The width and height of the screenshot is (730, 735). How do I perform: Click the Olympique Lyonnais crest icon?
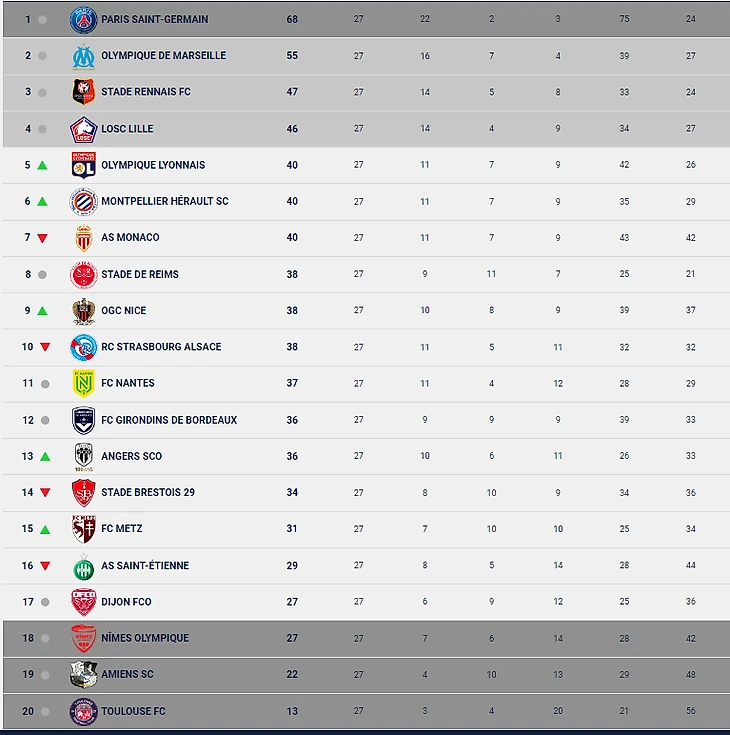click(x=84, y=165)
